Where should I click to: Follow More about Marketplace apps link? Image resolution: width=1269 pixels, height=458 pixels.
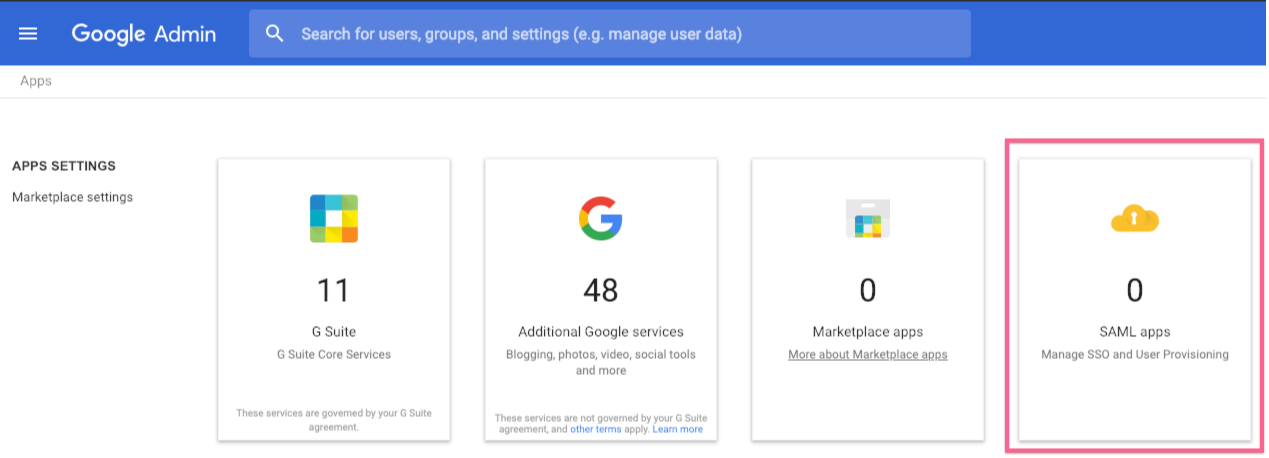click(x=867, y=355)
